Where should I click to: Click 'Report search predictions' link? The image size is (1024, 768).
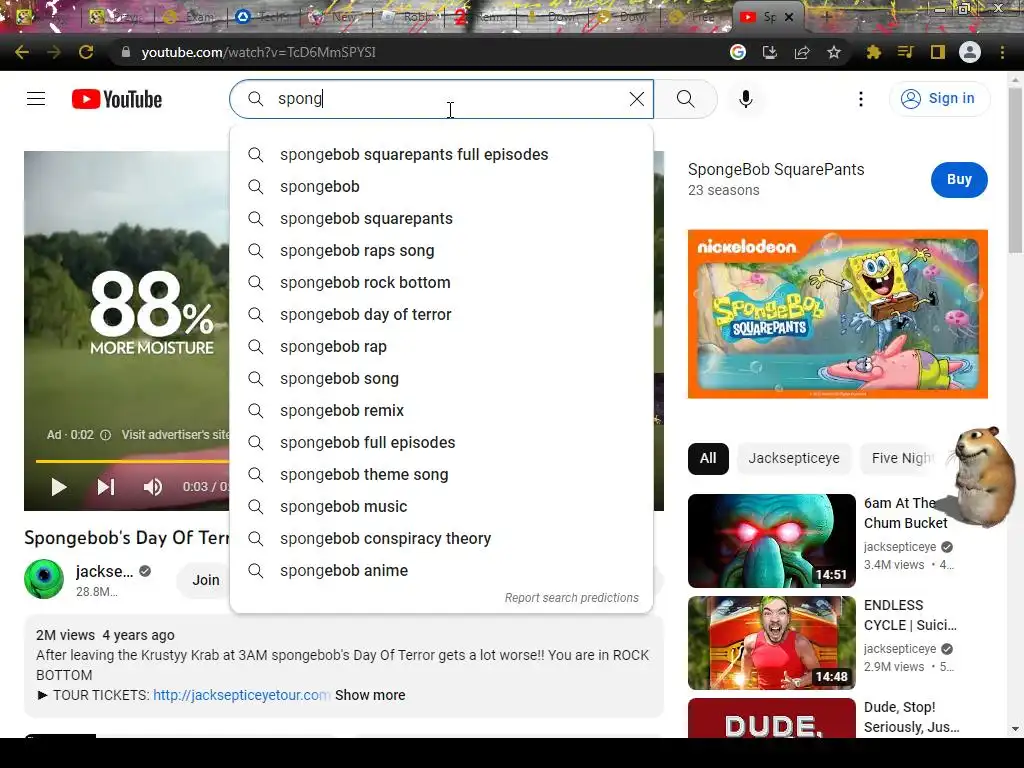(571, 598)
